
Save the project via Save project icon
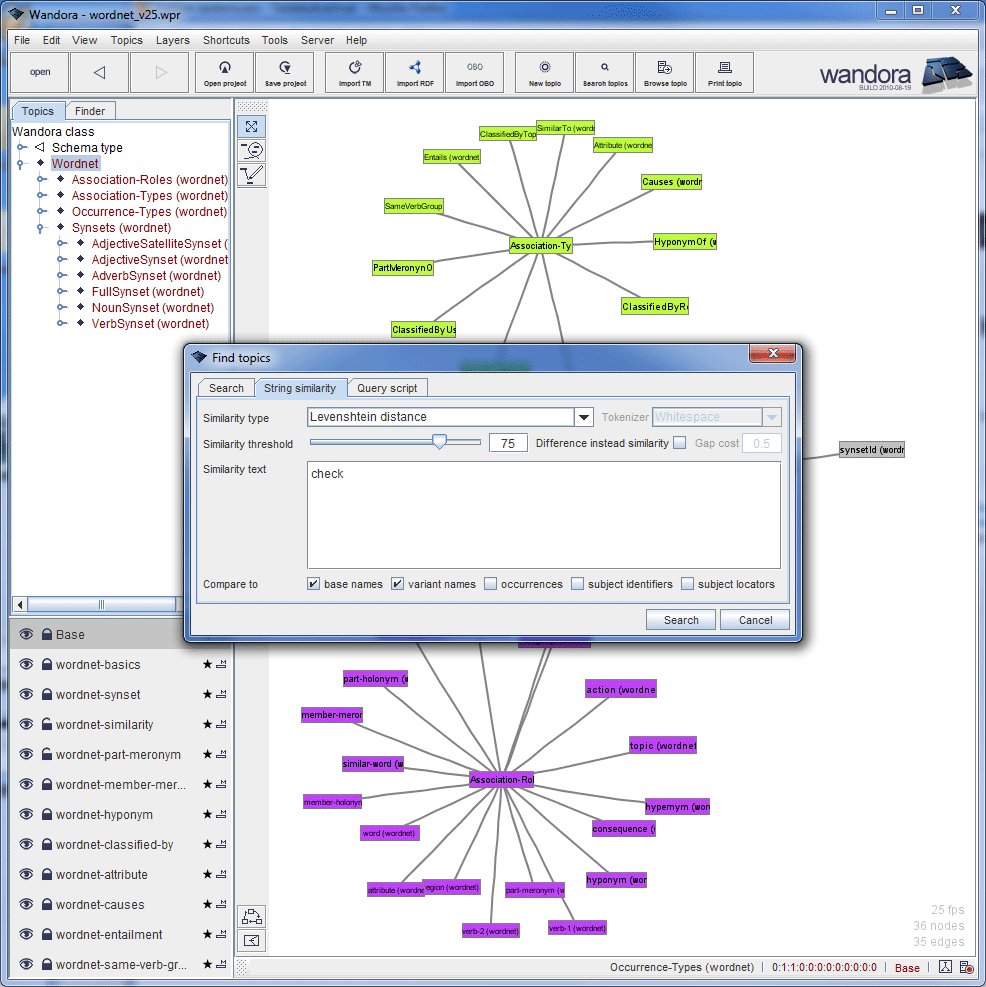tap(284, 72)
